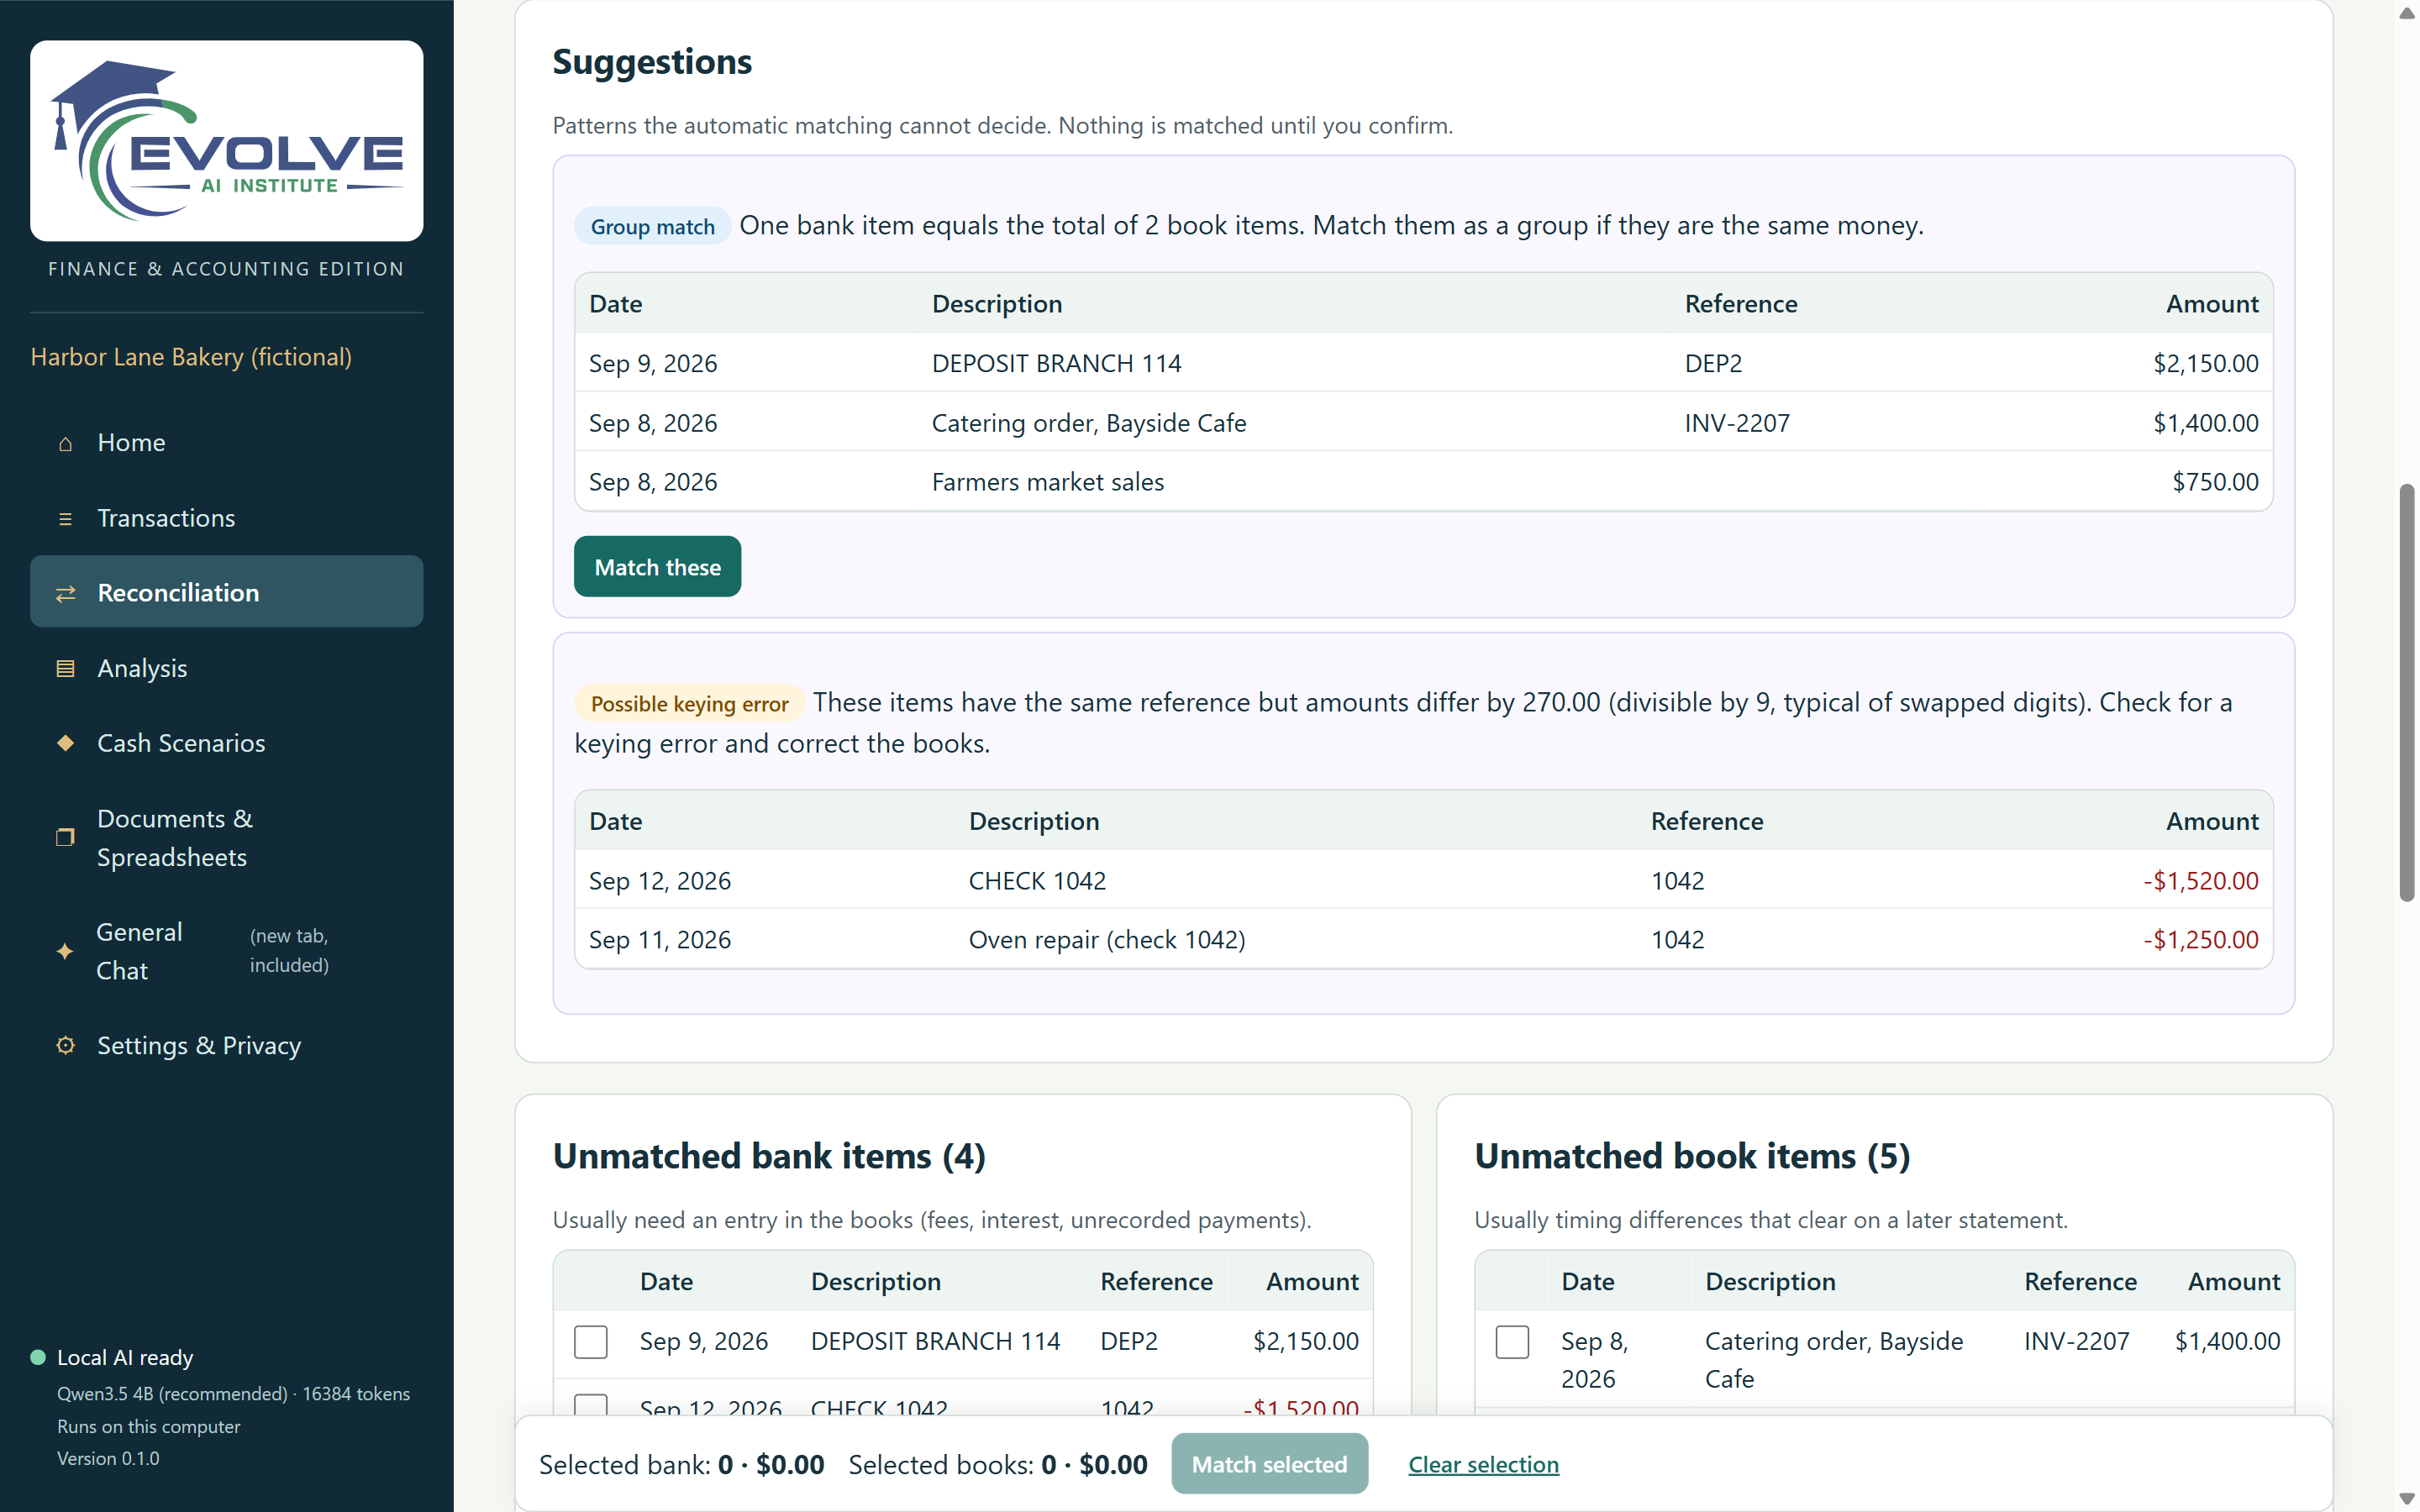
Task: Click the Group match badge
Action: point(652,227)
